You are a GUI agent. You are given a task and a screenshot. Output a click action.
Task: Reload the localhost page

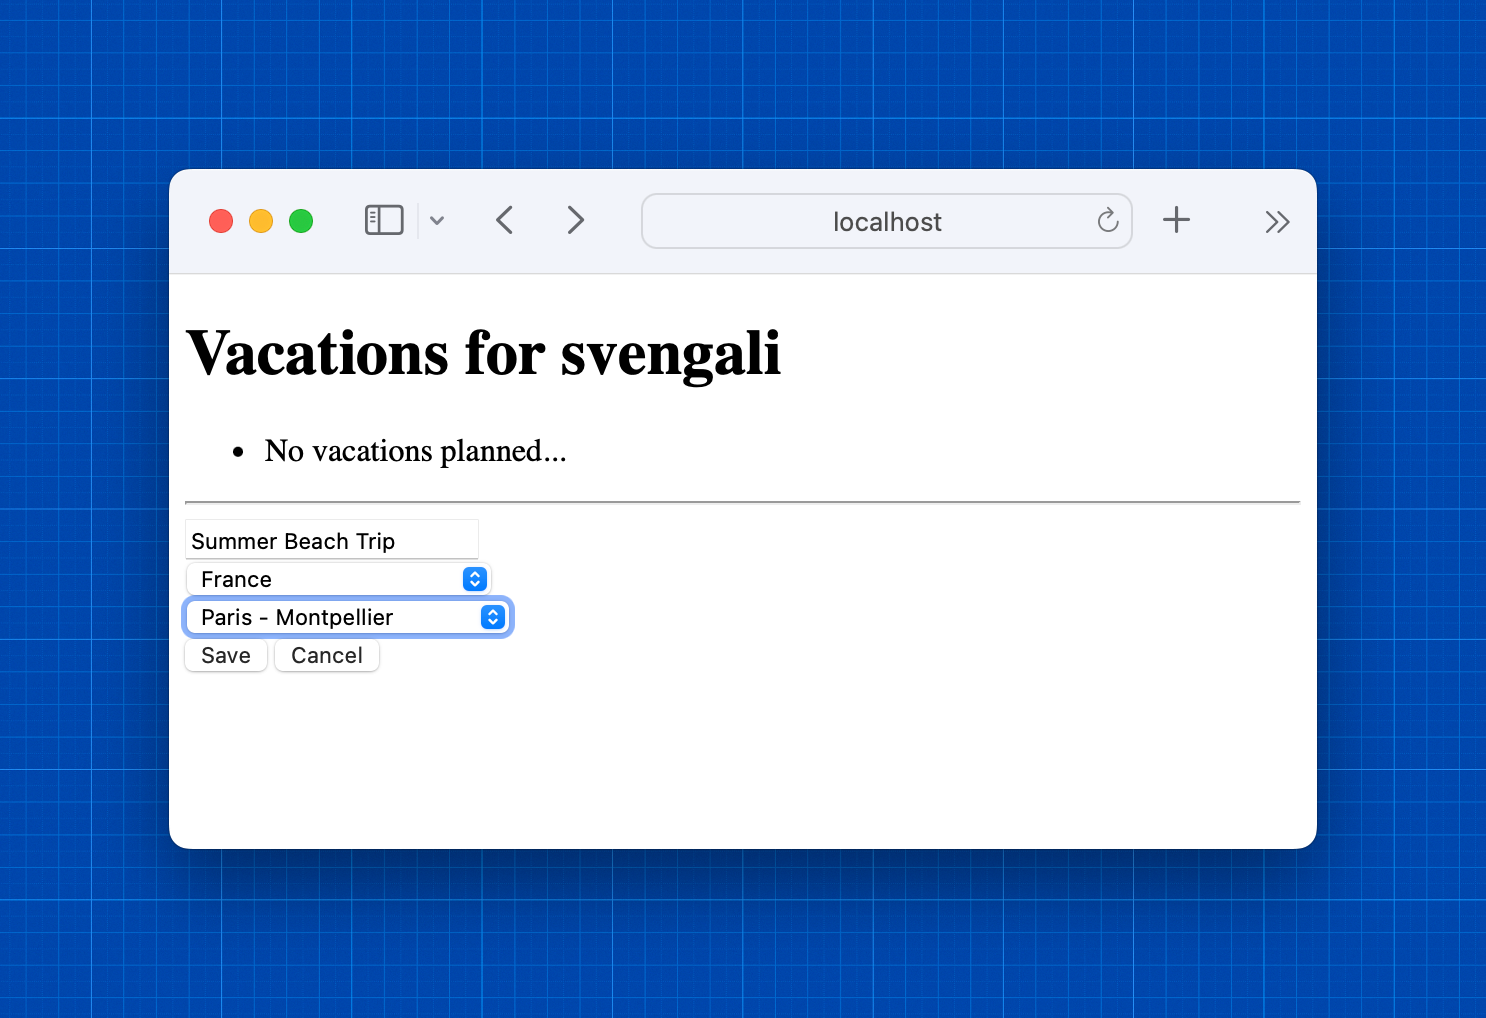tap(1107, 220)
